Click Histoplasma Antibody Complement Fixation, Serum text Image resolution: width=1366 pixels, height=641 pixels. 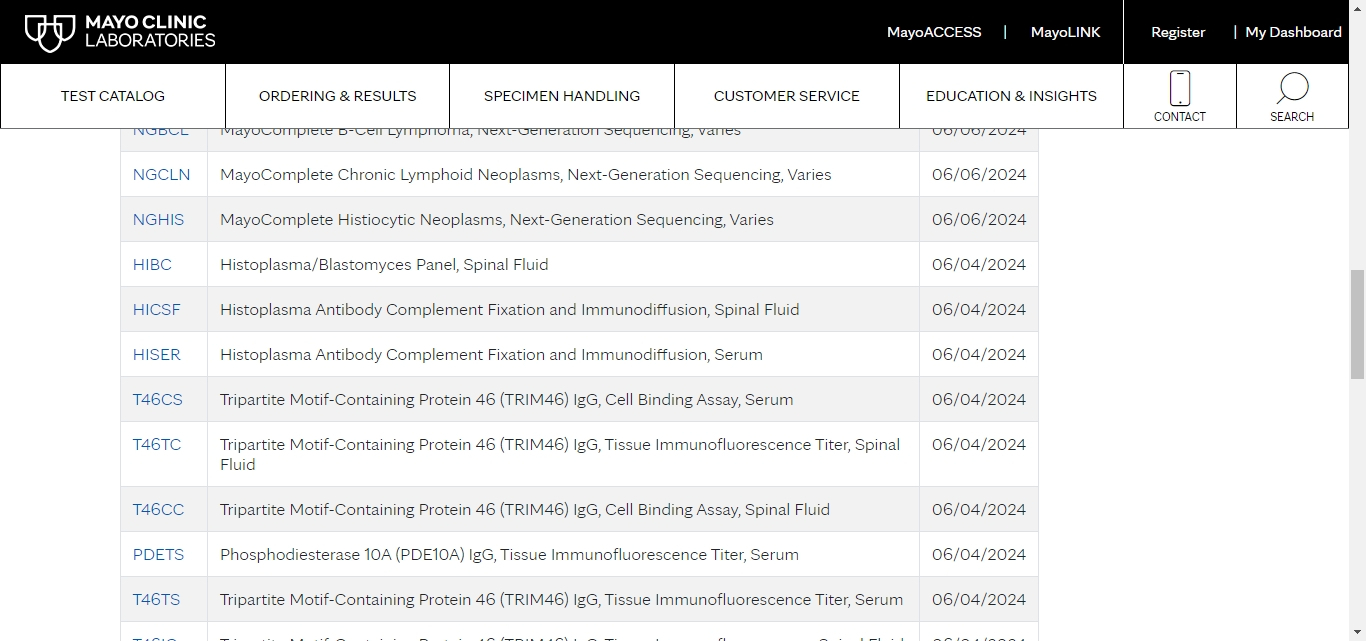[491, 355]
